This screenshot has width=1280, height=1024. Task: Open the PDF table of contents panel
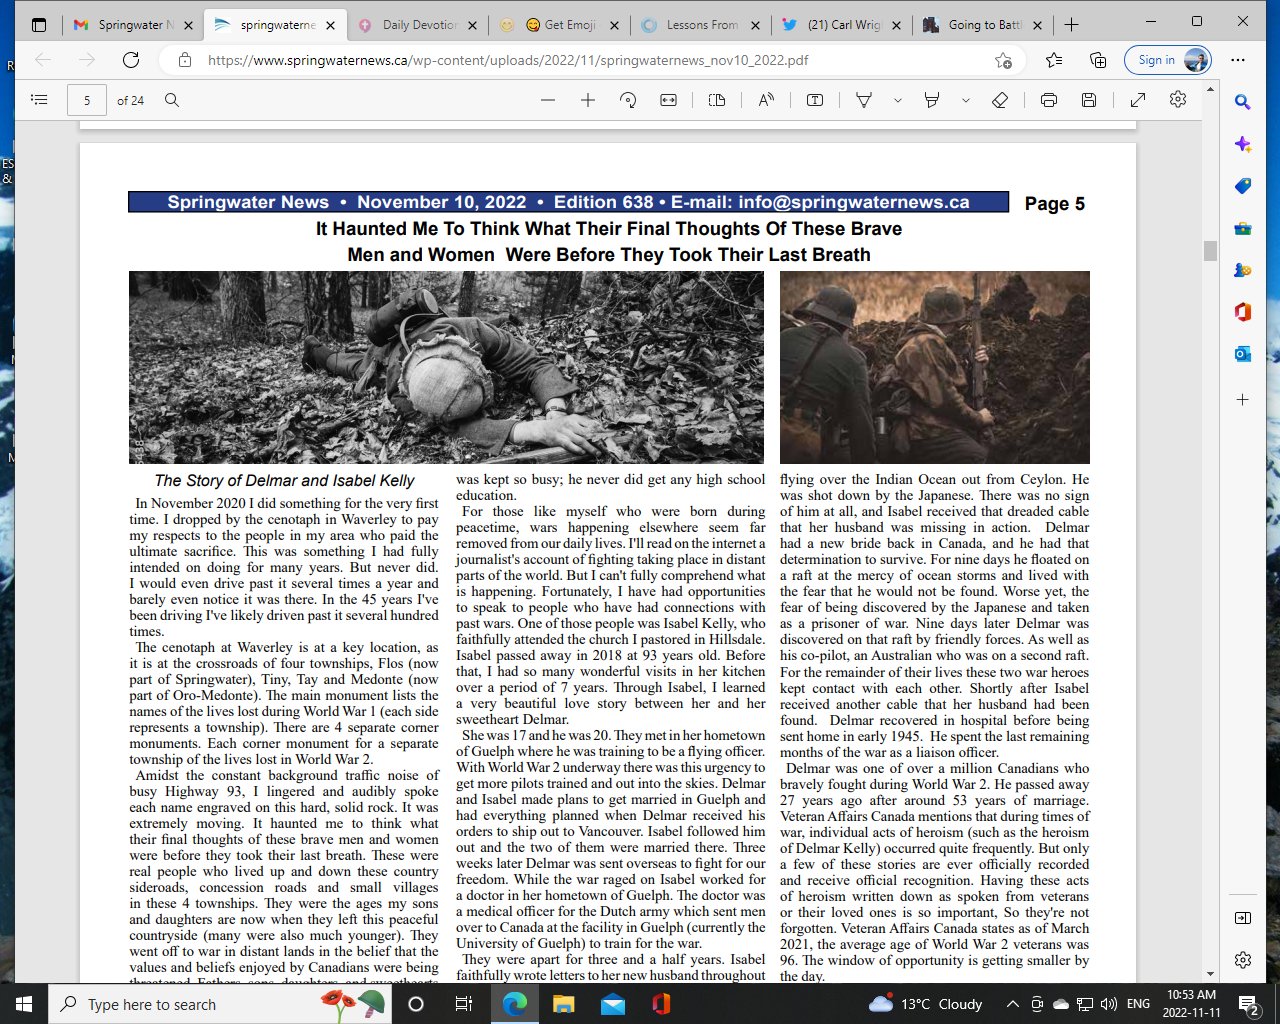[39, 100]
